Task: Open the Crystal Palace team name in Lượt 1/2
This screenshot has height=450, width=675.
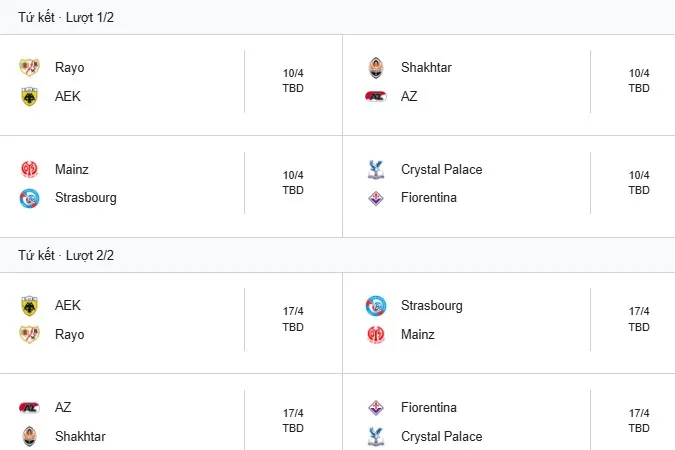Action: pyautogui.click(x=441, y=170)
